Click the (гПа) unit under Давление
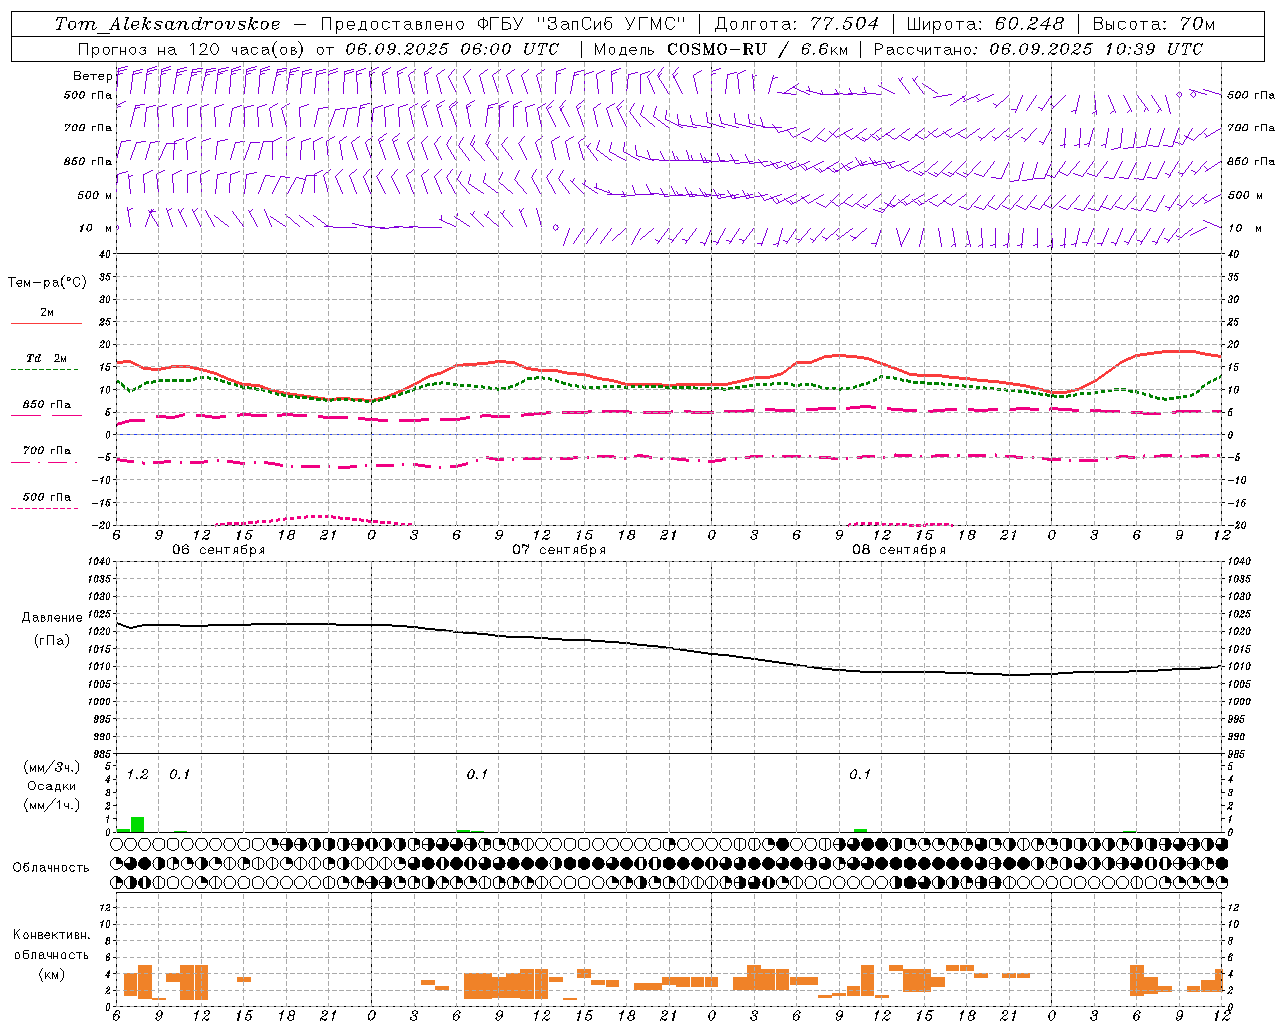Image resolution: width=1280 pixels, height=1024 pixels. pos(52,640)
